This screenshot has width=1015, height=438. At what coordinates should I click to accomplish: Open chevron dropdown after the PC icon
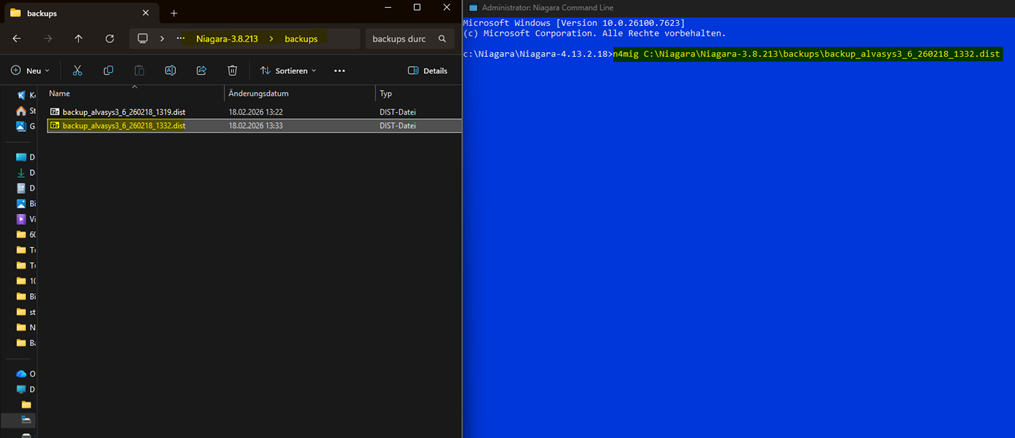(x=162, y=39)
